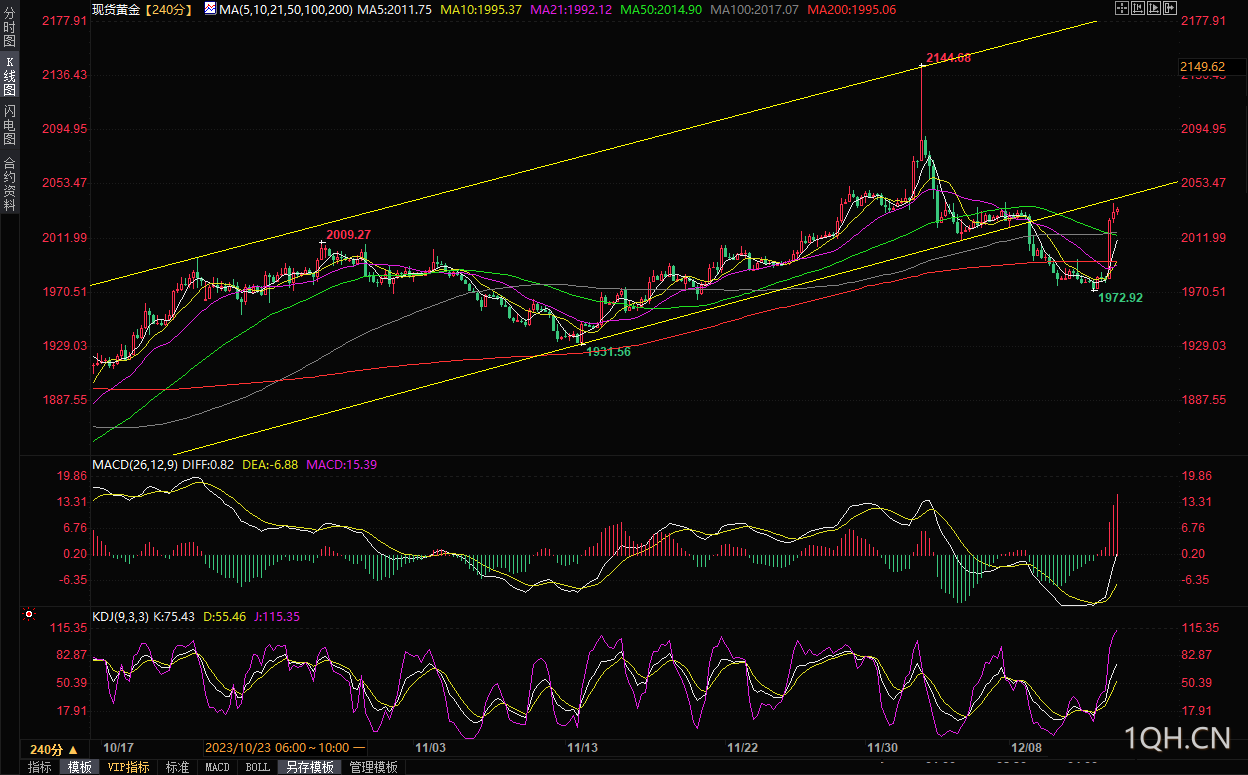Open 合约资料 sidebar tab

coord(10,183)
